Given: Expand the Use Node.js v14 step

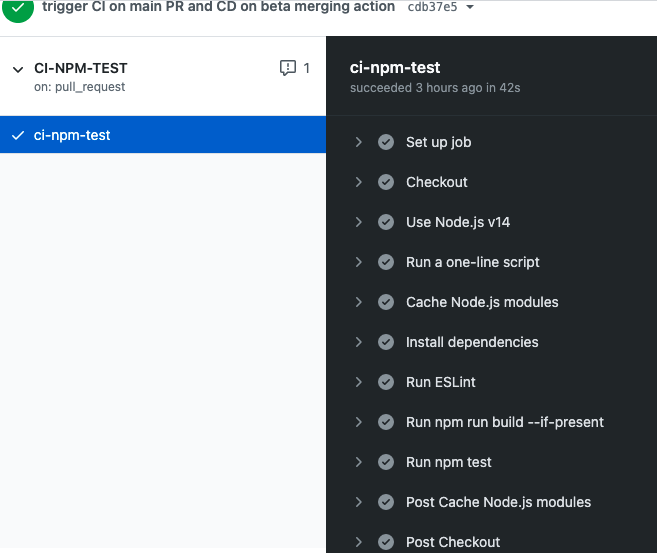Looking at the screenshot, I should click(x=358, y=222).
